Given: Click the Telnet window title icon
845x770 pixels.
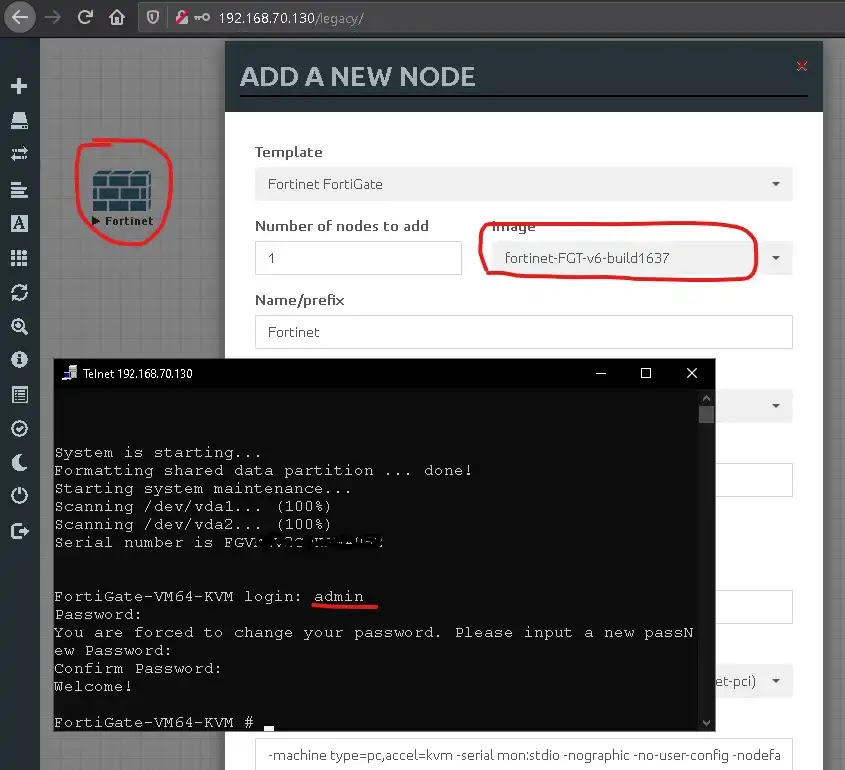Looking at the screenshot, I should pos(70,373).
